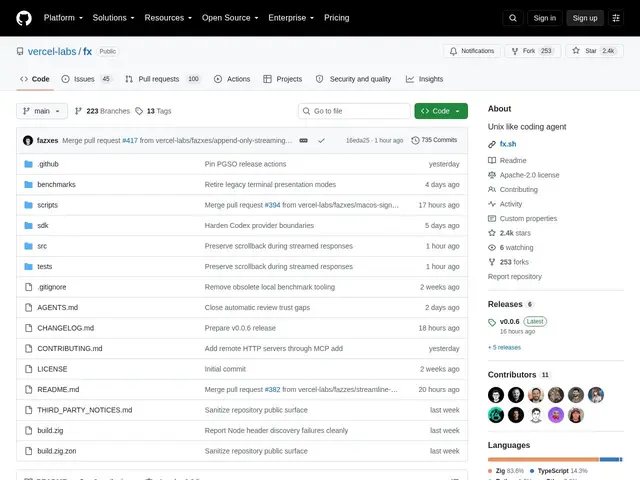Open the fx.sh website link
This screenshot has height=480, width=640.
tap(508, 144)
